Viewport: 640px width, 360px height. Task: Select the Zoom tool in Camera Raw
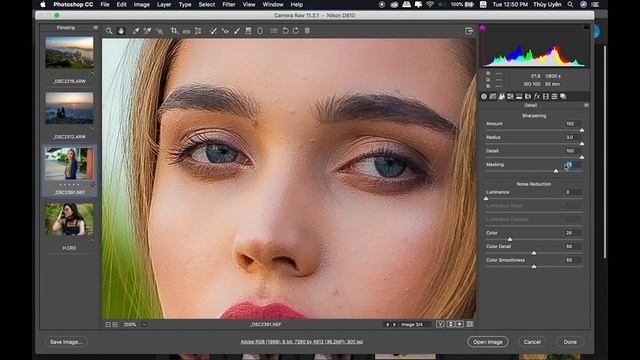pyautogui.click(x=109, y=31)
